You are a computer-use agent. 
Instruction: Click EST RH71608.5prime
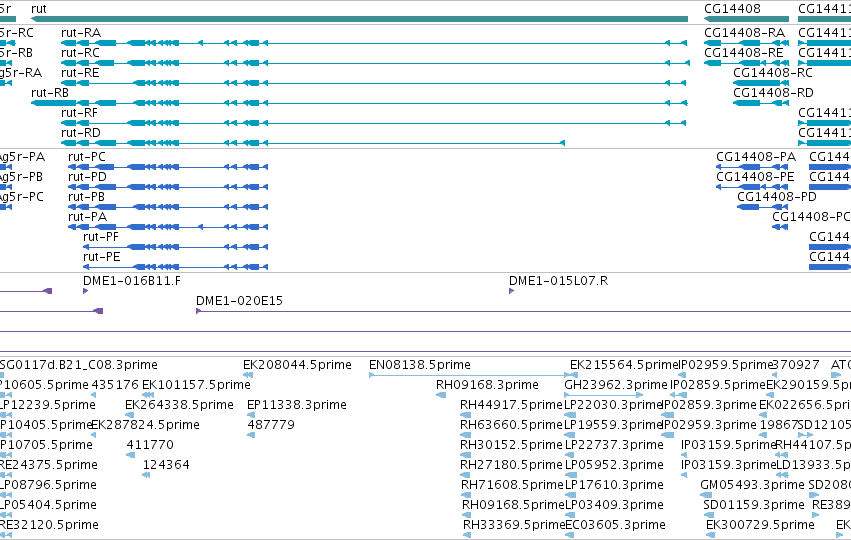click(x=512, y=485)
